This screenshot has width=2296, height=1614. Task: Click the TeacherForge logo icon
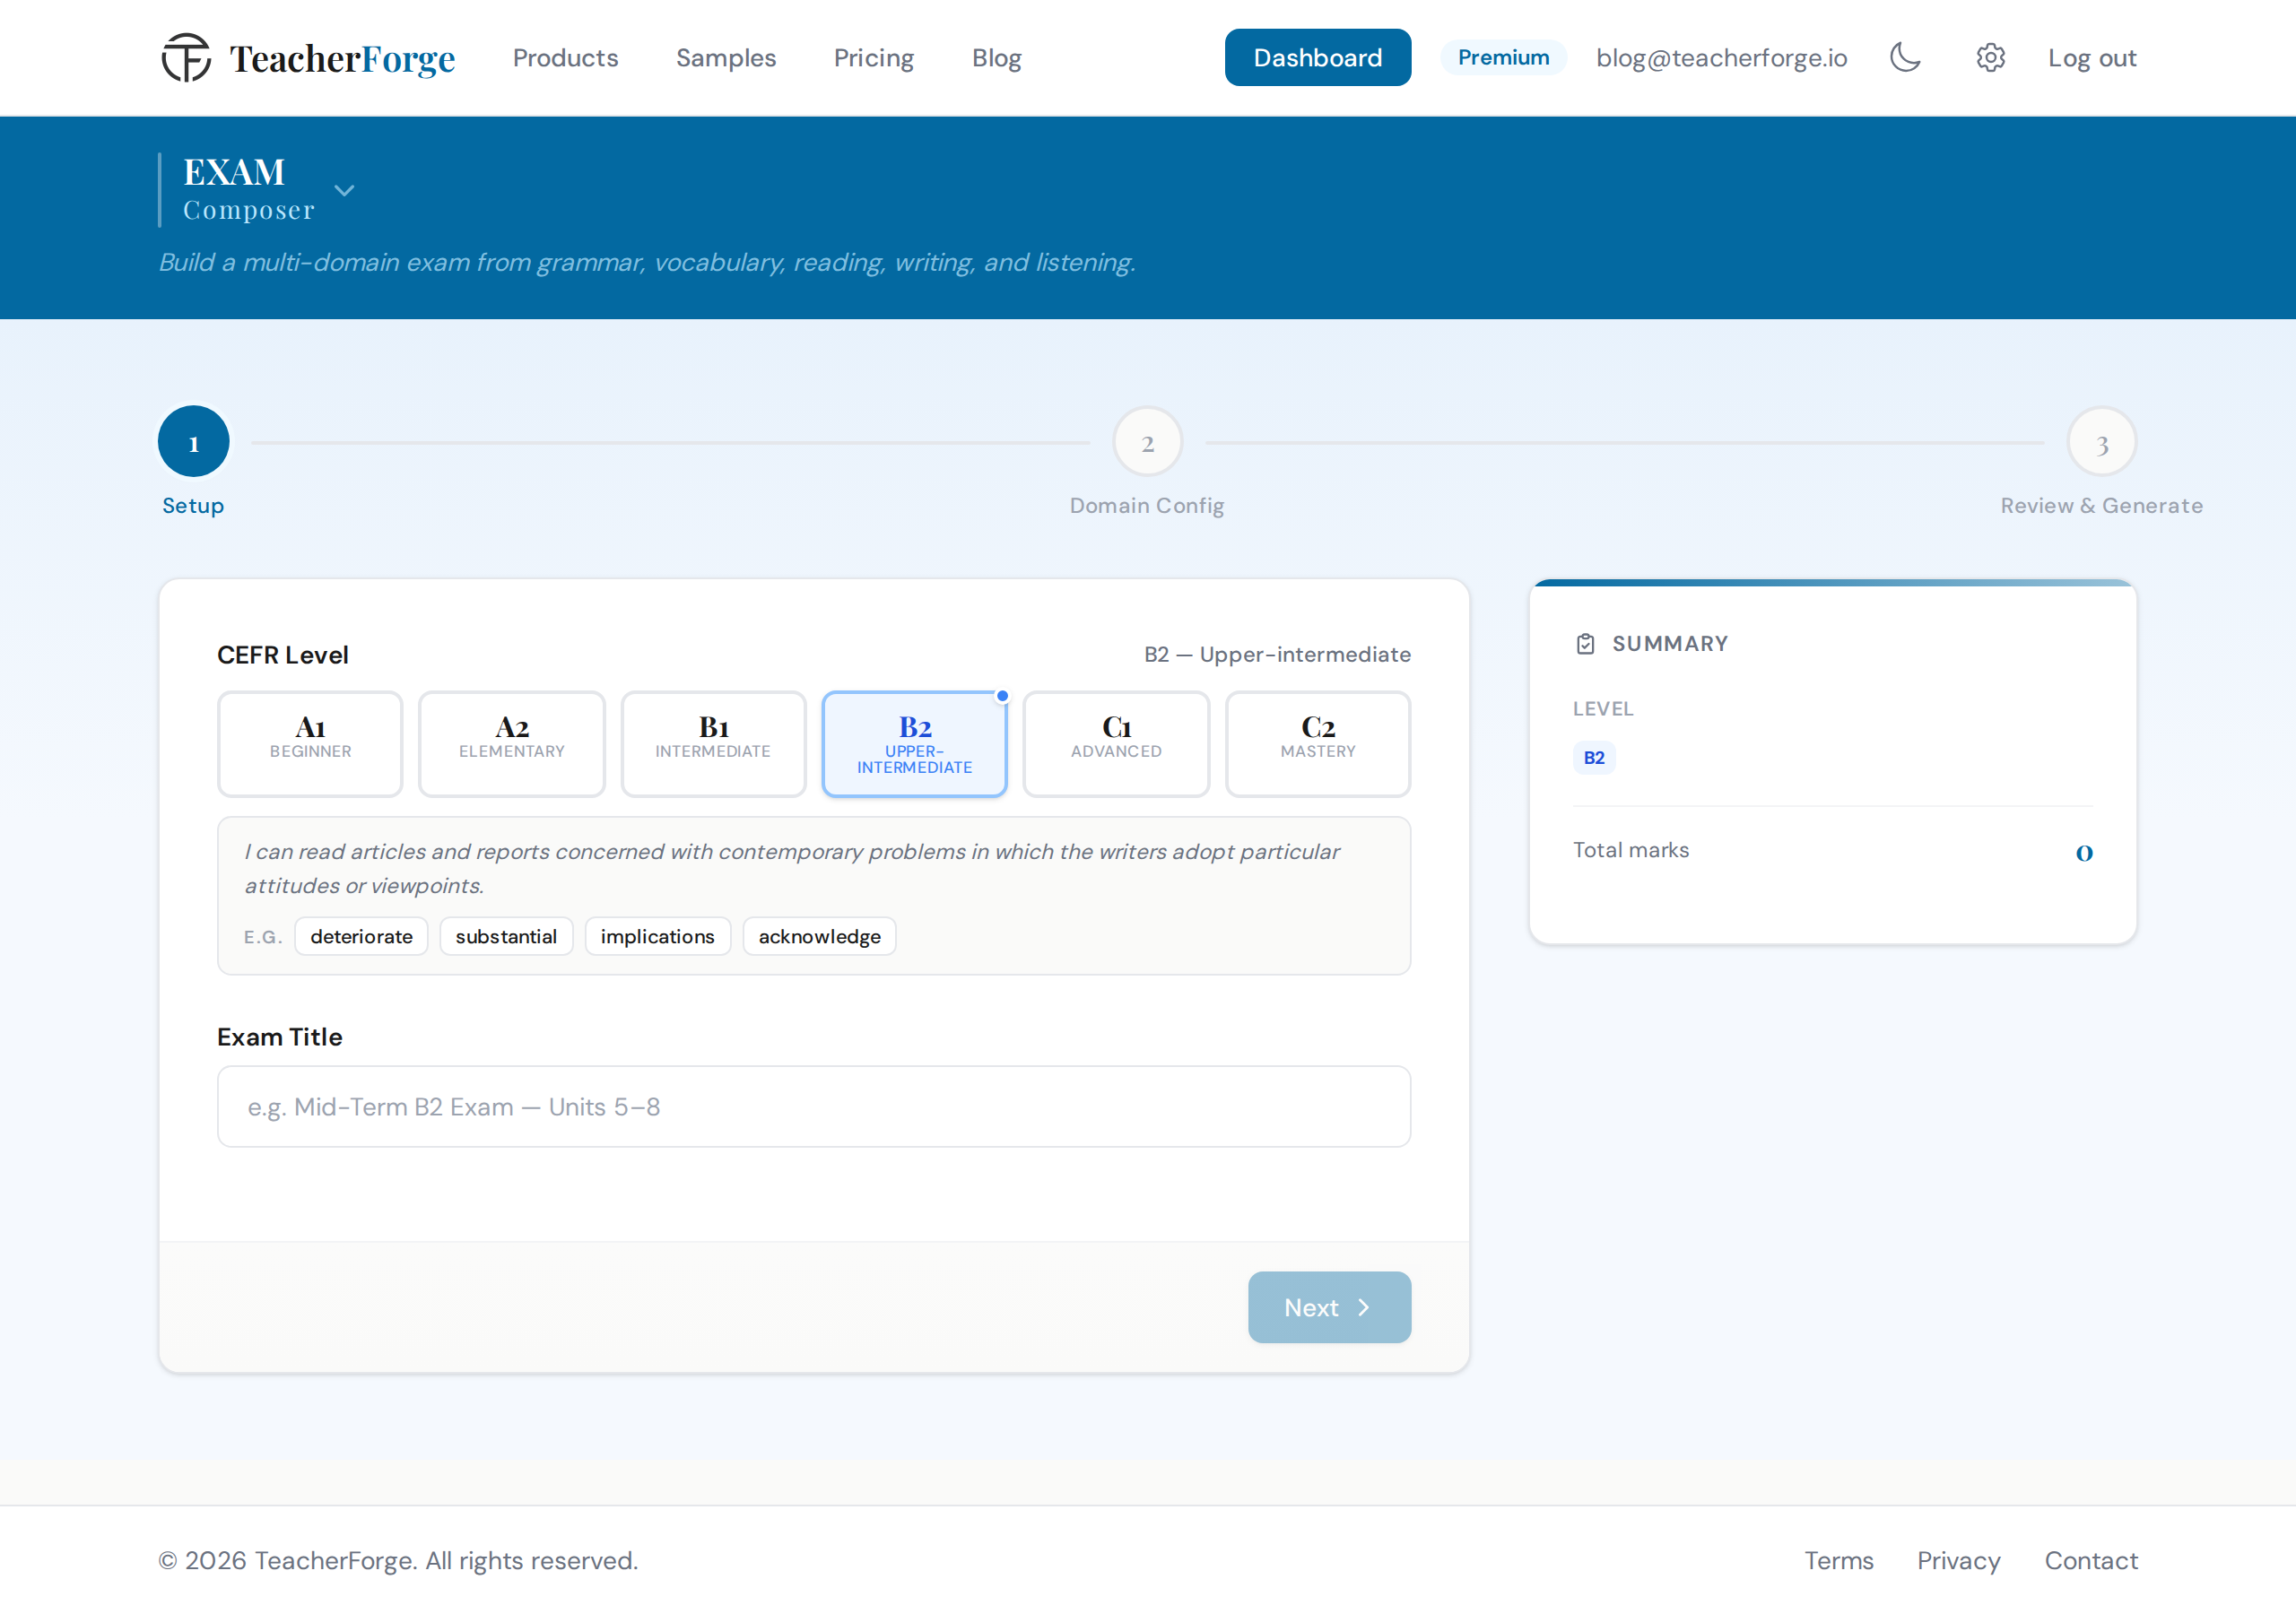click(186, 58)
